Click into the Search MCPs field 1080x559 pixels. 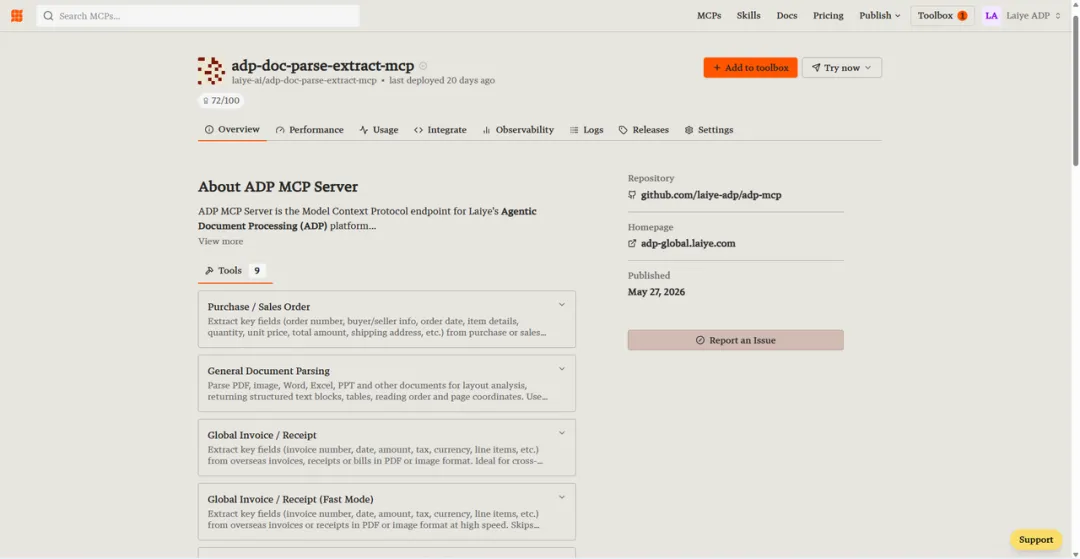click(x=198, y=15)
